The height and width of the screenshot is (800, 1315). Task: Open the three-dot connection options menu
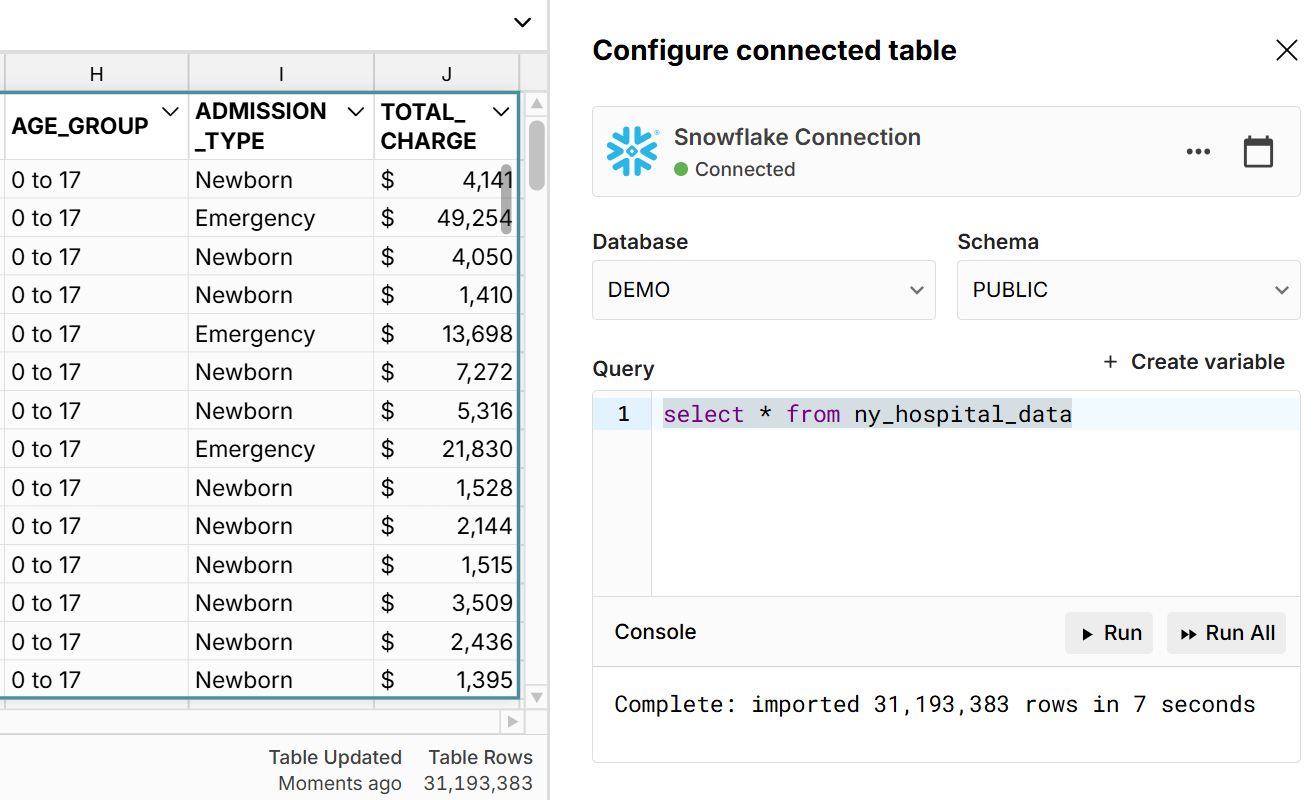coord(1198,152)
